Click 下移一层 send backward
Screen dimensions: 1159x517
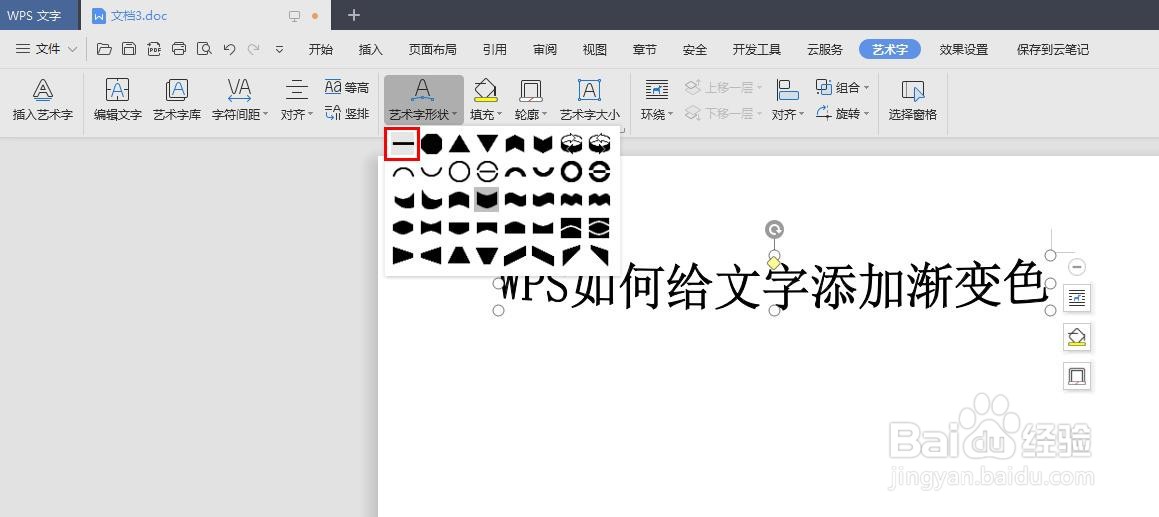tap(722, 113)
